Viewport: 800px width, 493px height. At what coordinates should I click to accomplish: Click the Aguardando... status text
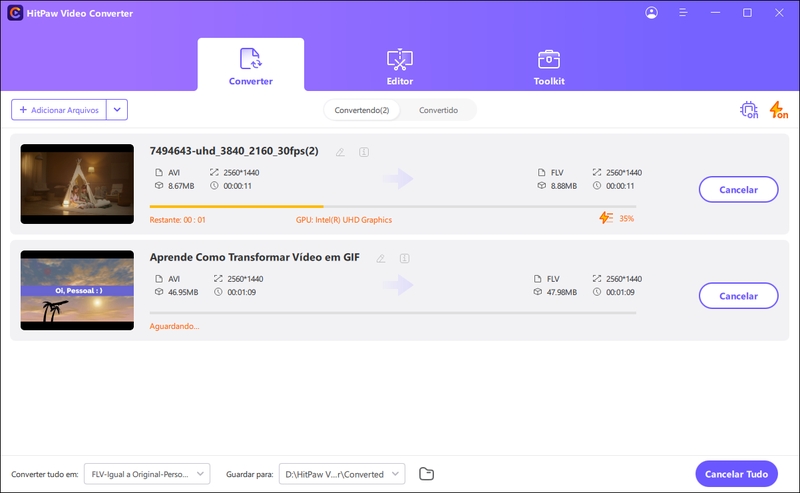pyautogui.click(x=174, y=326)
